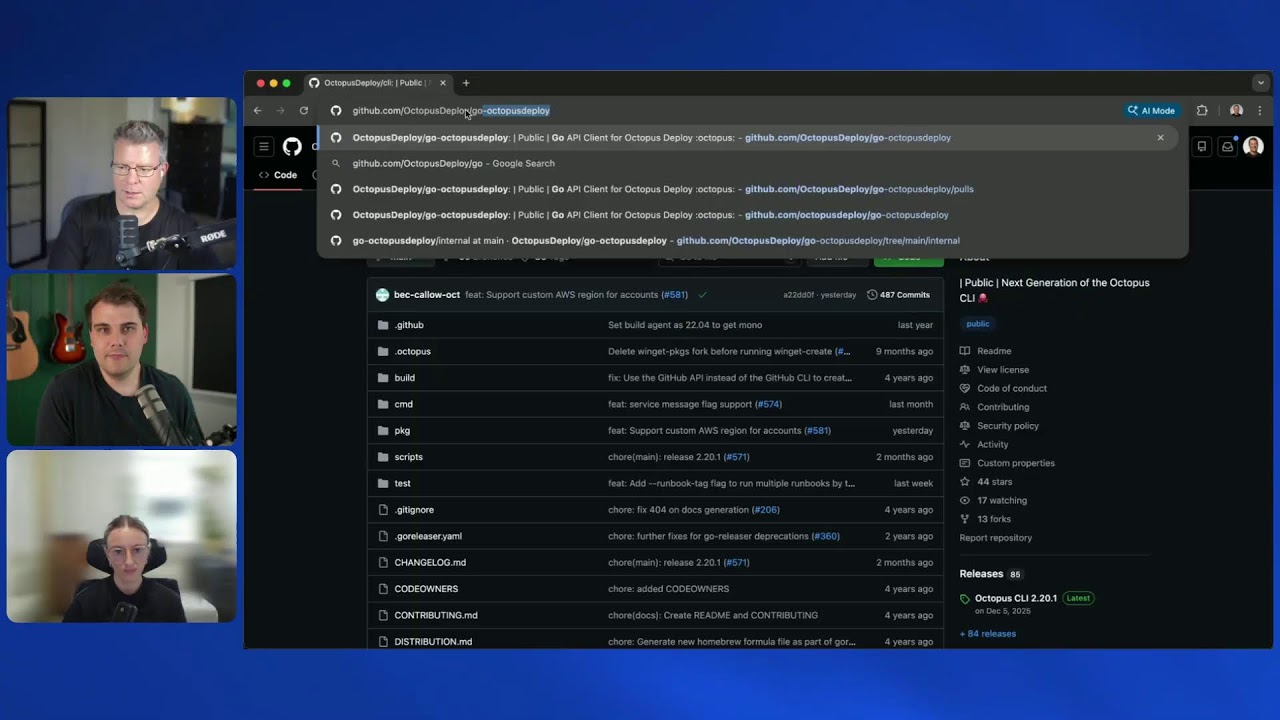Click the browser Forward arrow
This screenshot has width=1280, height=720.
[281, 111]
